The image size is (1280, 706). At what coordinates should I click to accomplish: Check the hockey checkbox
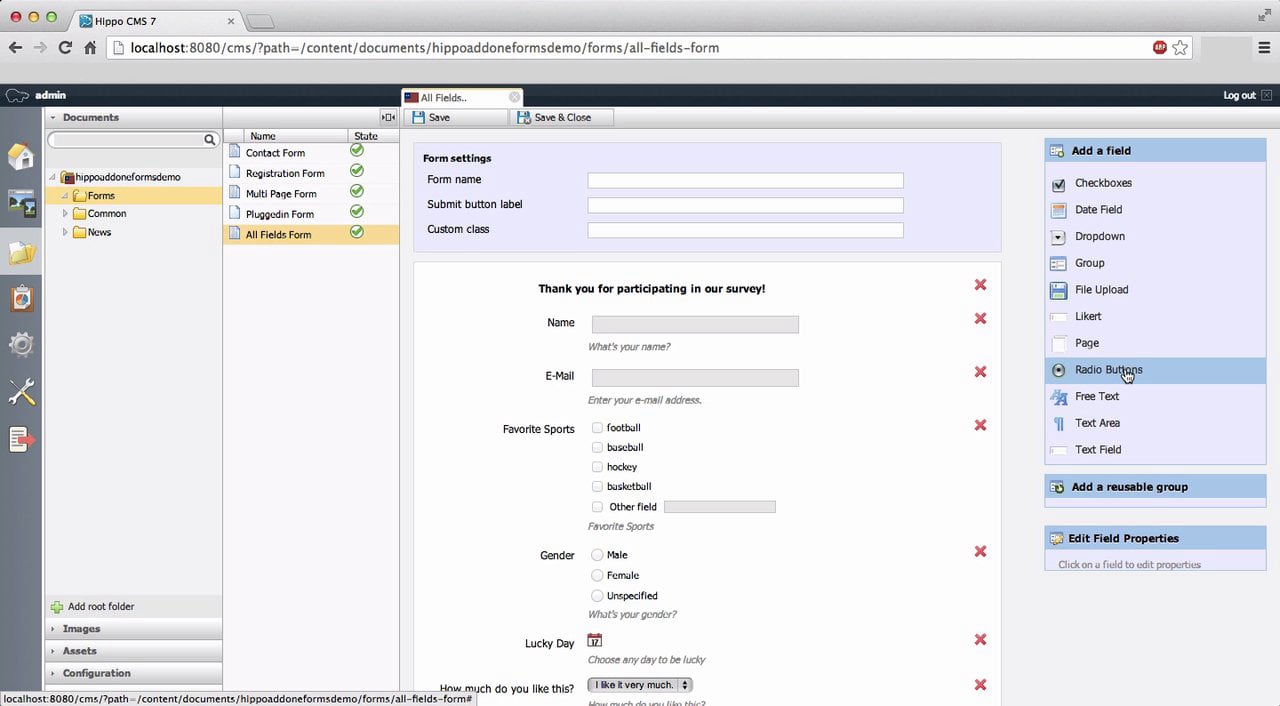[x=597, y=467]
